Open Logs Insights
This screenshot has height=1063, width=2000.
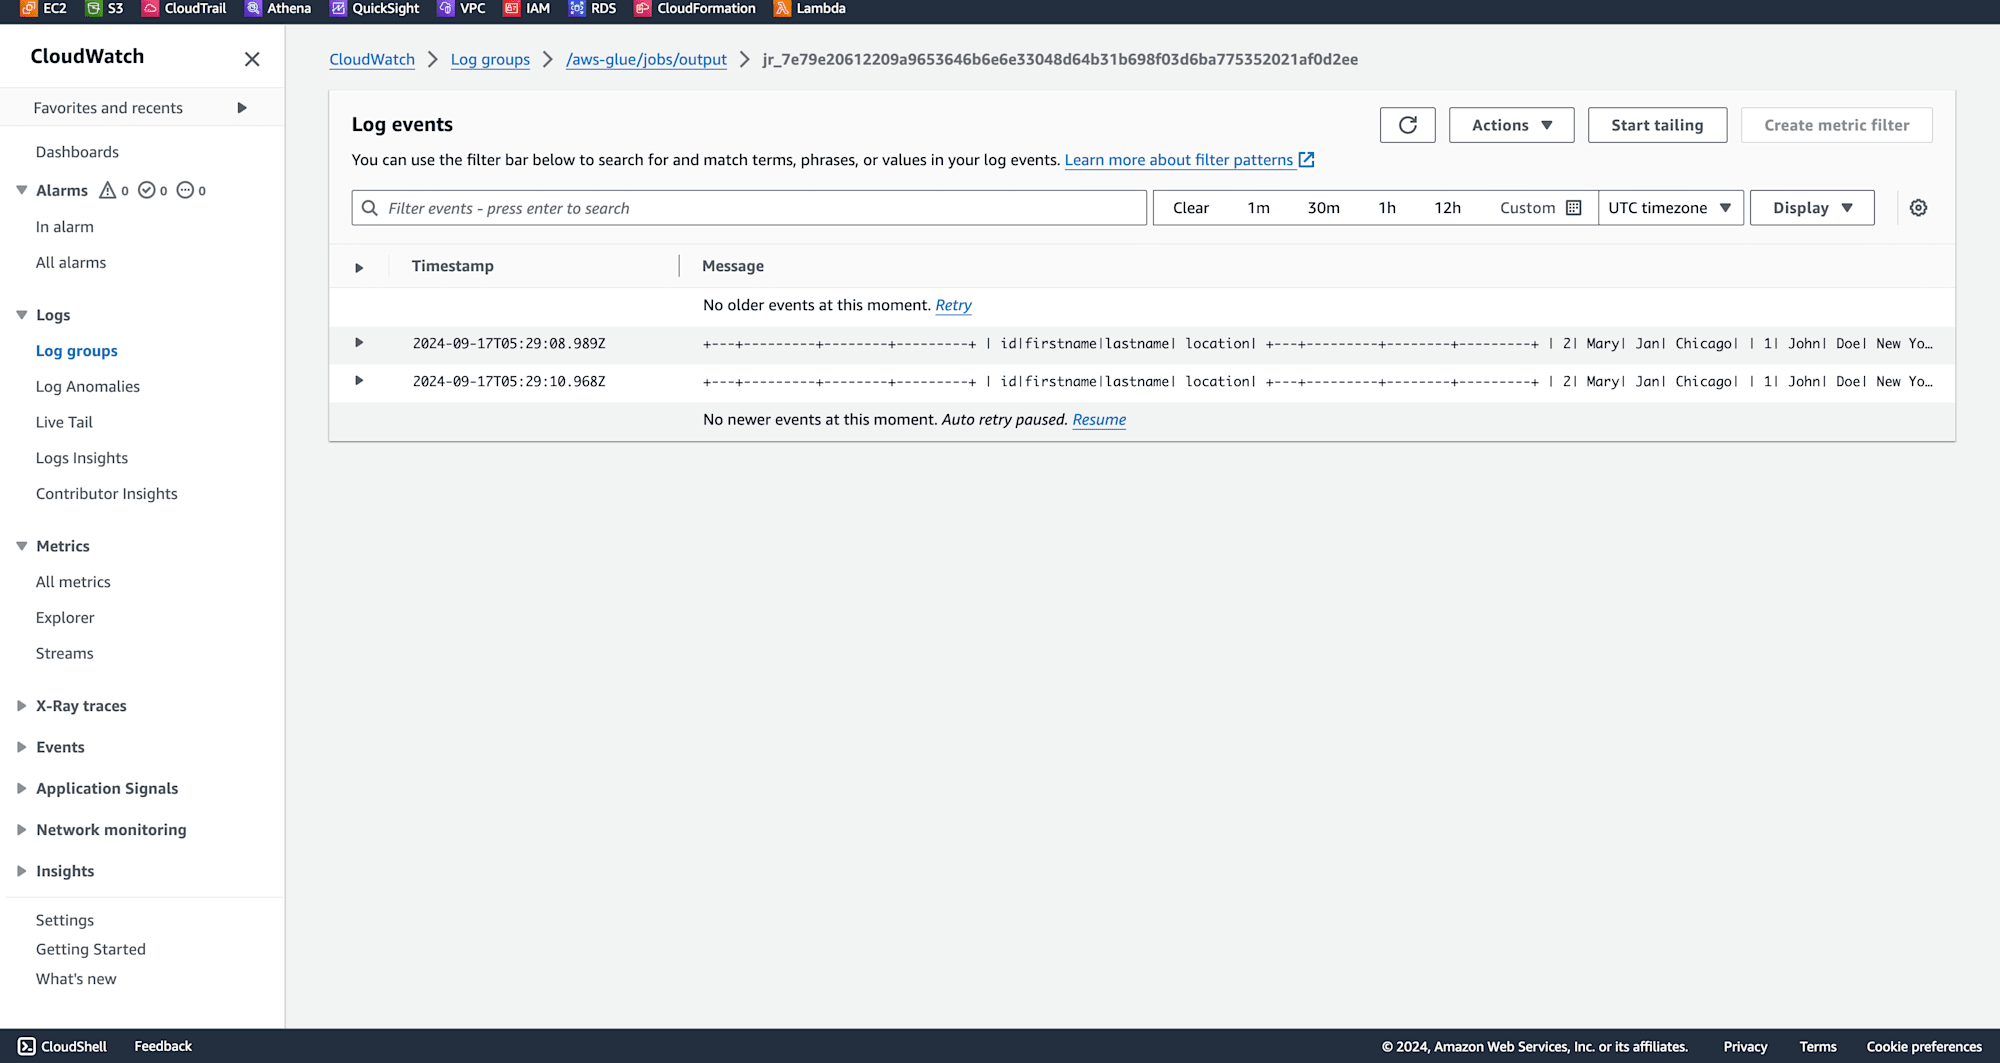pos(82,458)
